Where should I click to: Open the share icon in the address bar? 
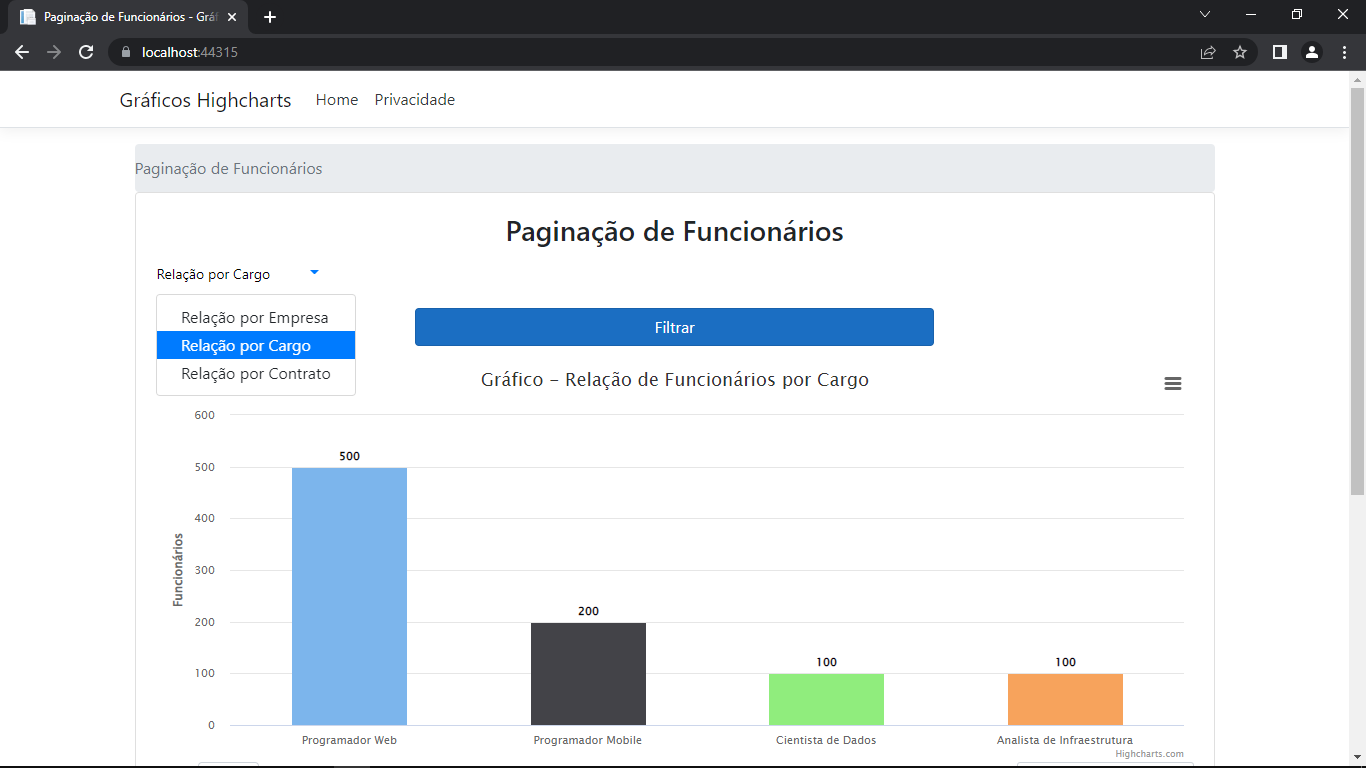pyautogui.click(x=1206, y=52)
